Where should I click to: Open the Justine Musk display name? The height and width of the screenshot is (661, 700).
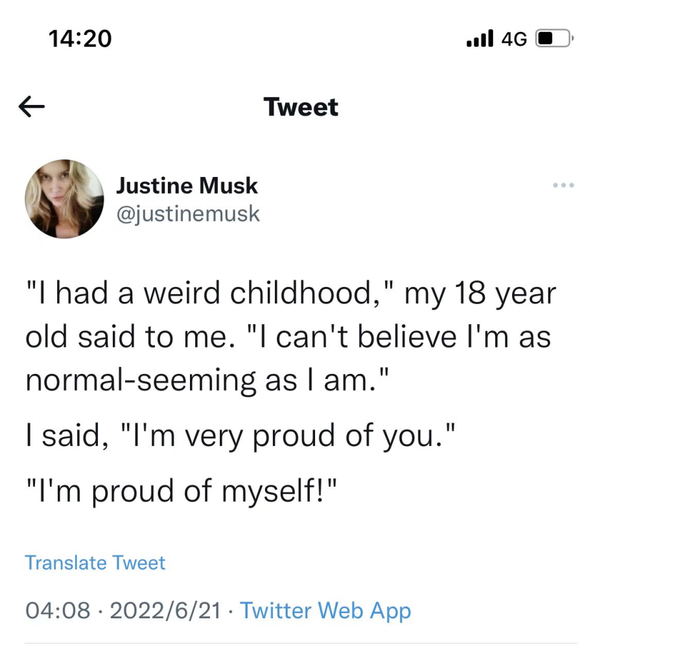(x=187, y=185)
